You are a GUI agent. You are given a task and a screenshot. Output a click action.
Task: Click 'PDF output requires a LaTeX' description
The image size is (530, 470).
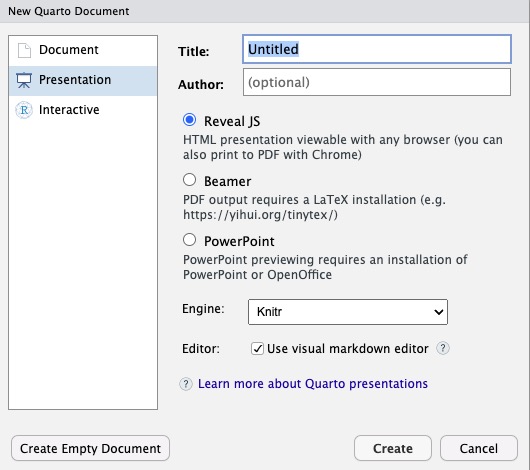pos(314,207)
